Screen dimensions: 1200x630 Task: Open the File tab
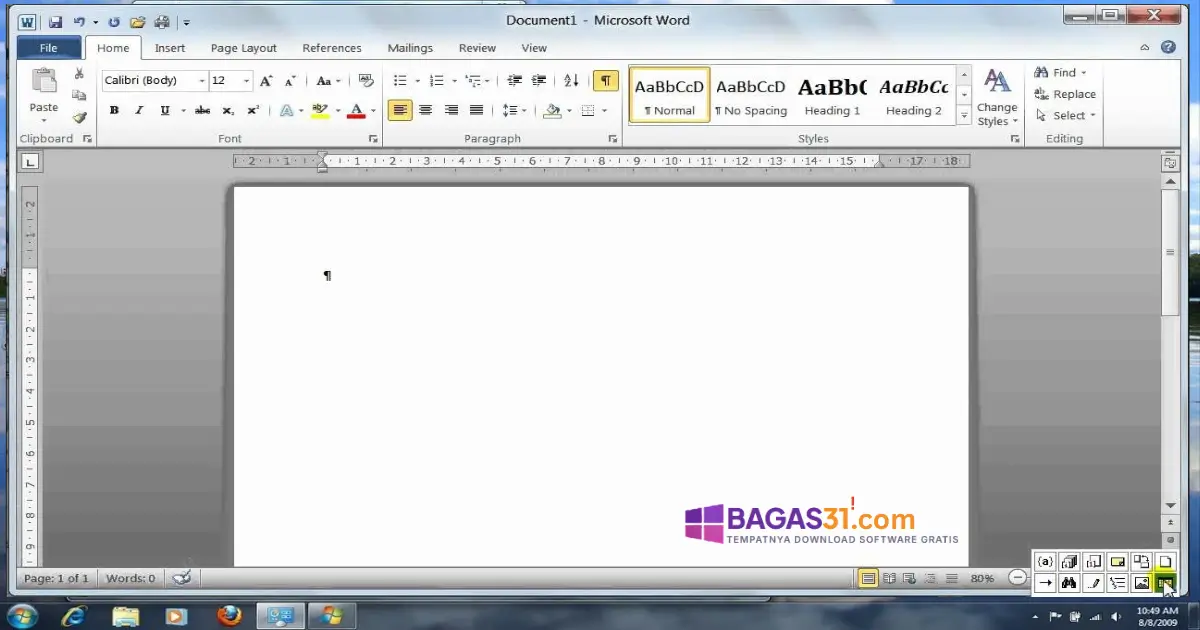coord(48,48)
